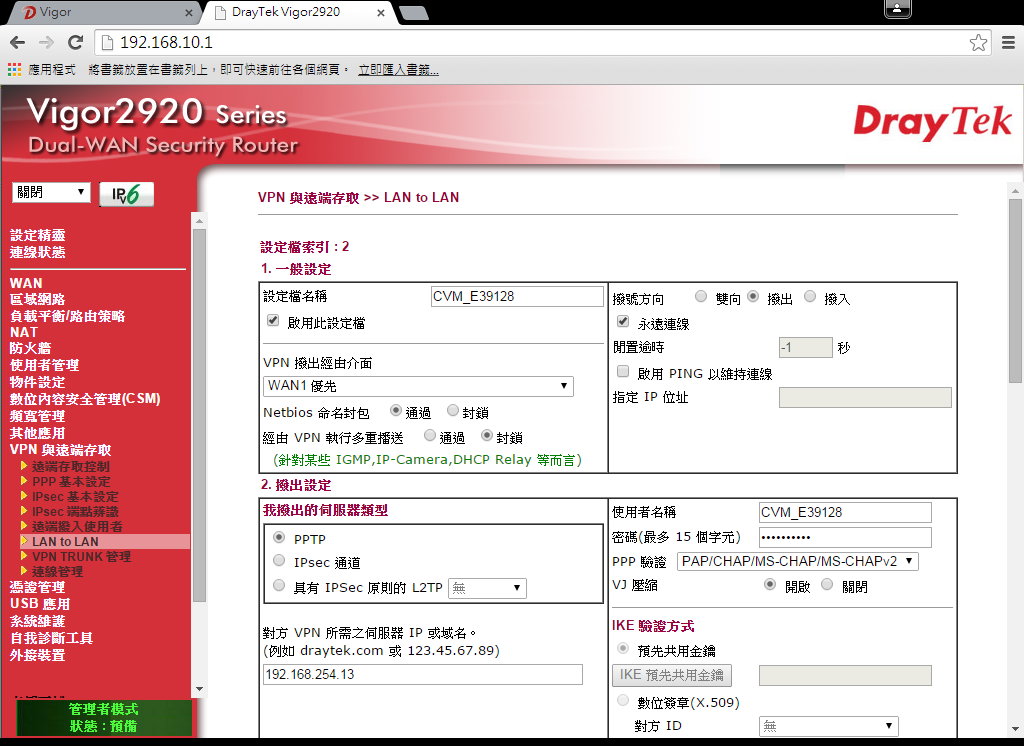The image size is (1024, 746).
Task: Open USB 應用 menu
Action: point(40,604)
